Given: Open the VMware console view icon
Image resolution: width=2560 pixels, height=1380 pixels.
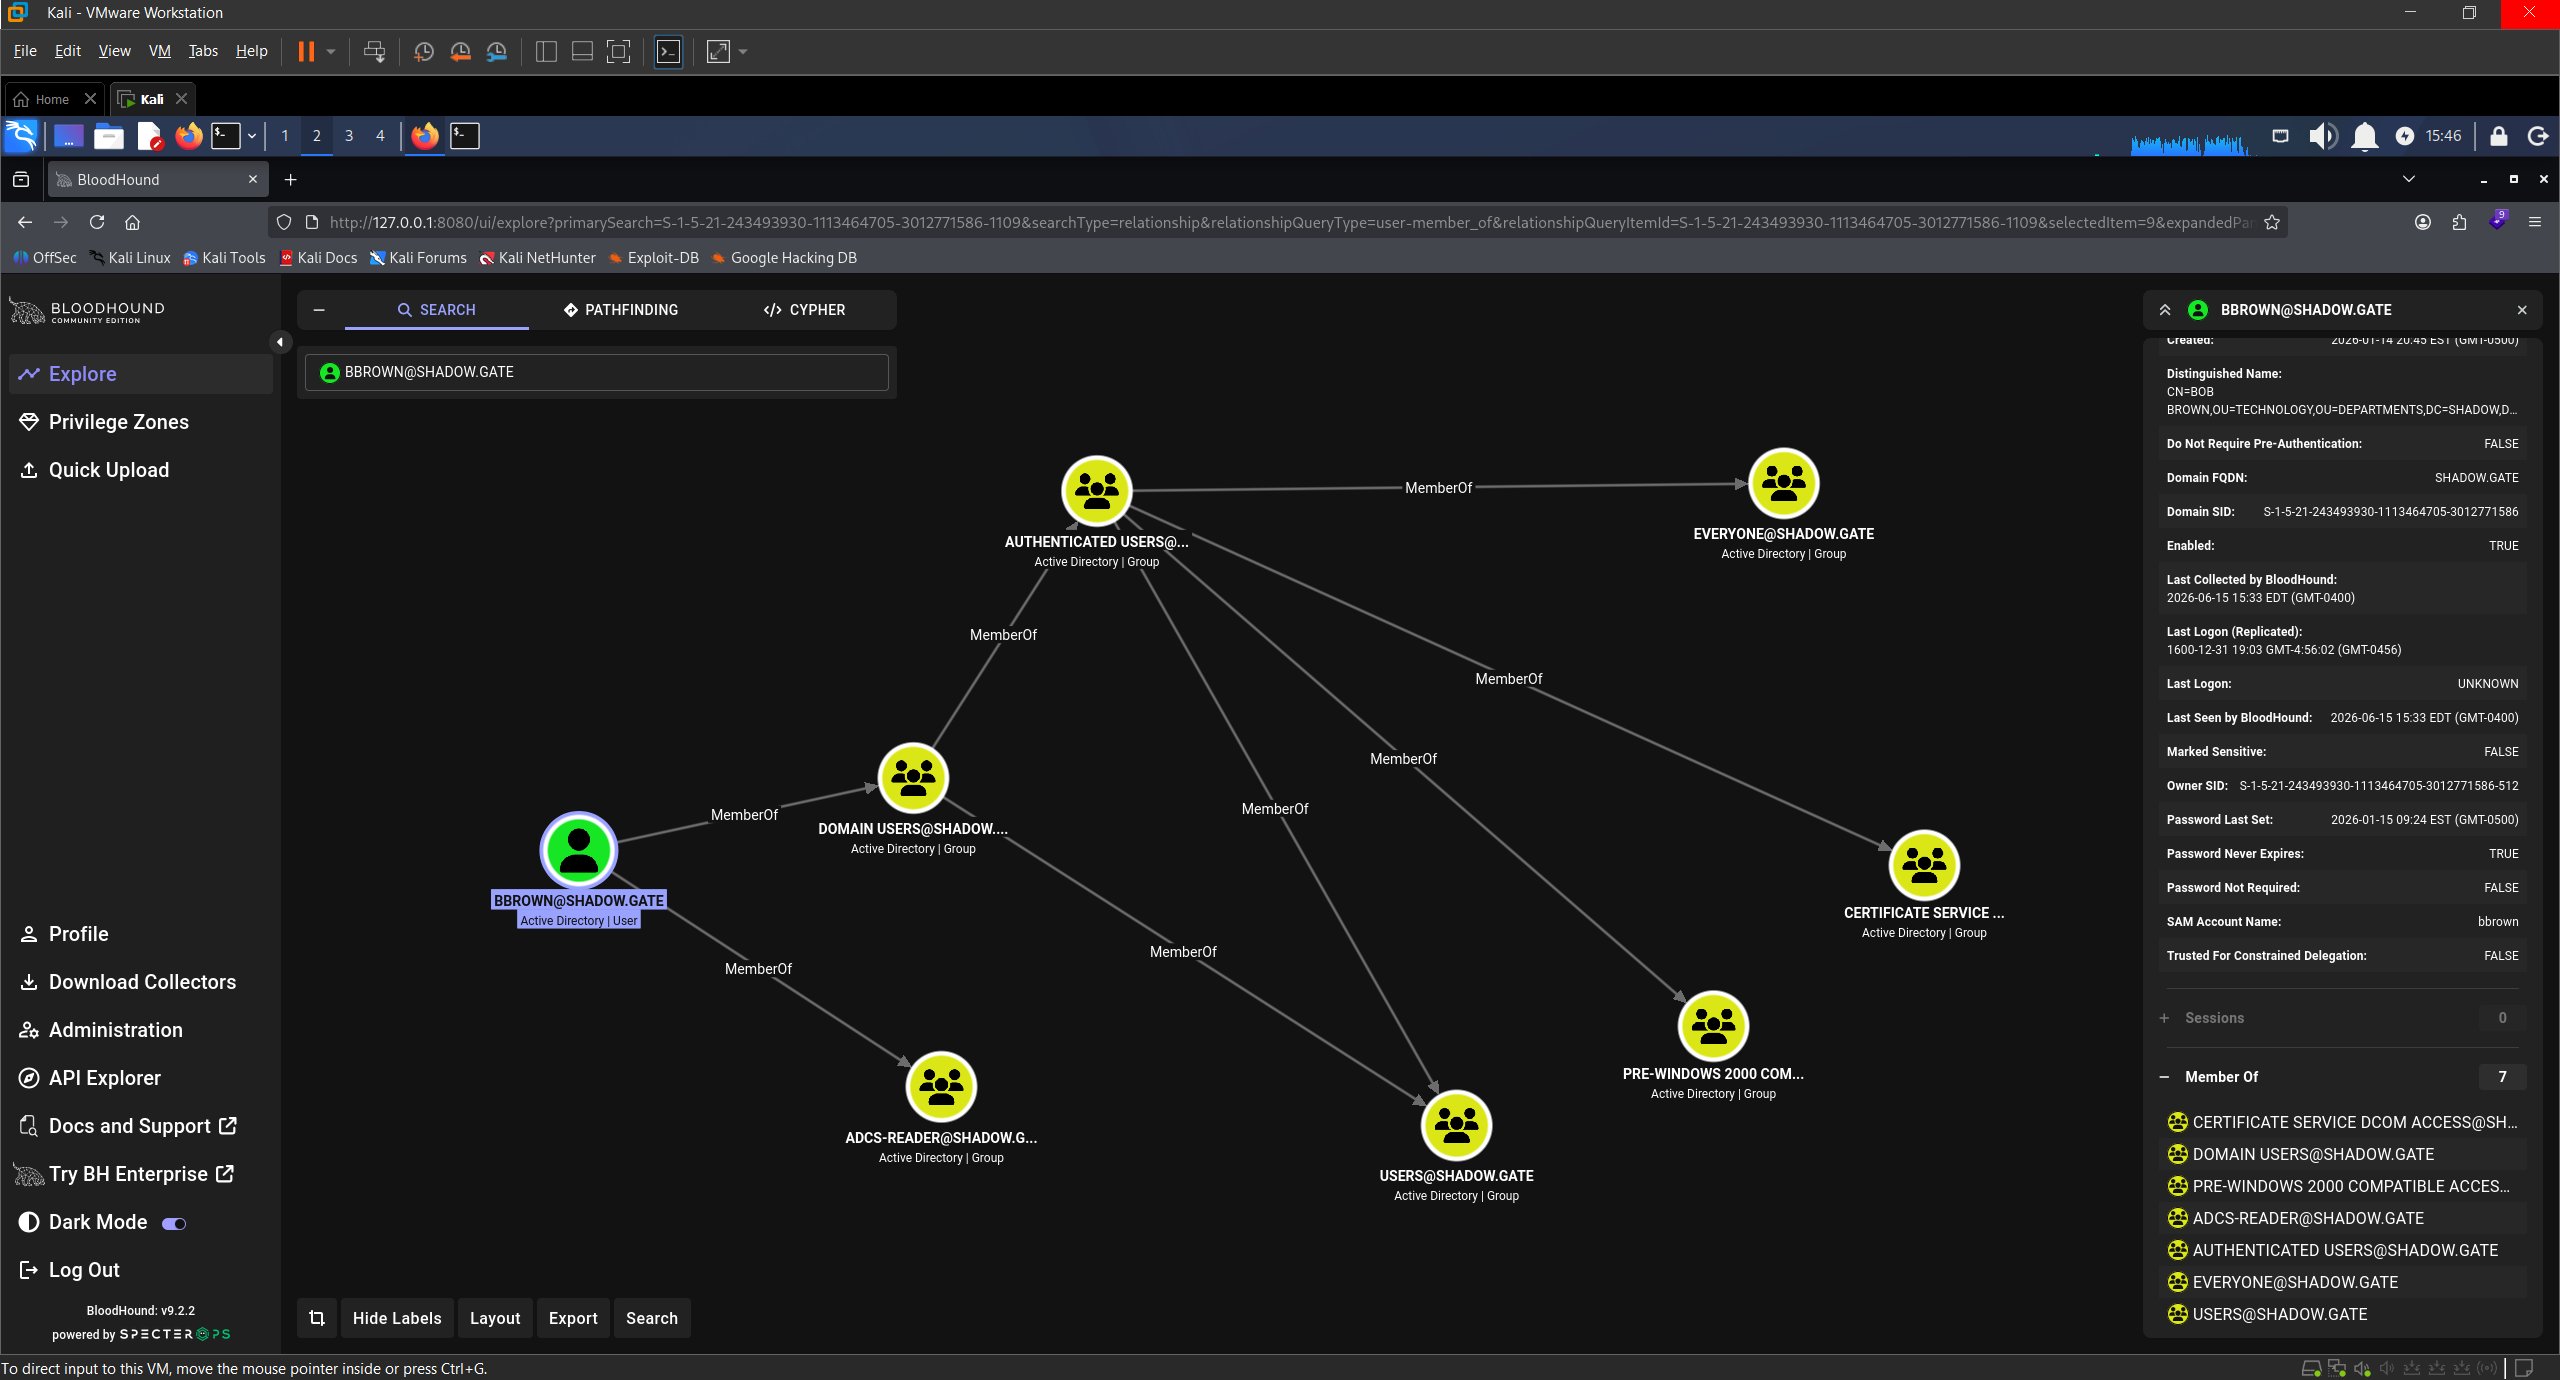Looking at the screenshot, I should coord(668,52).
